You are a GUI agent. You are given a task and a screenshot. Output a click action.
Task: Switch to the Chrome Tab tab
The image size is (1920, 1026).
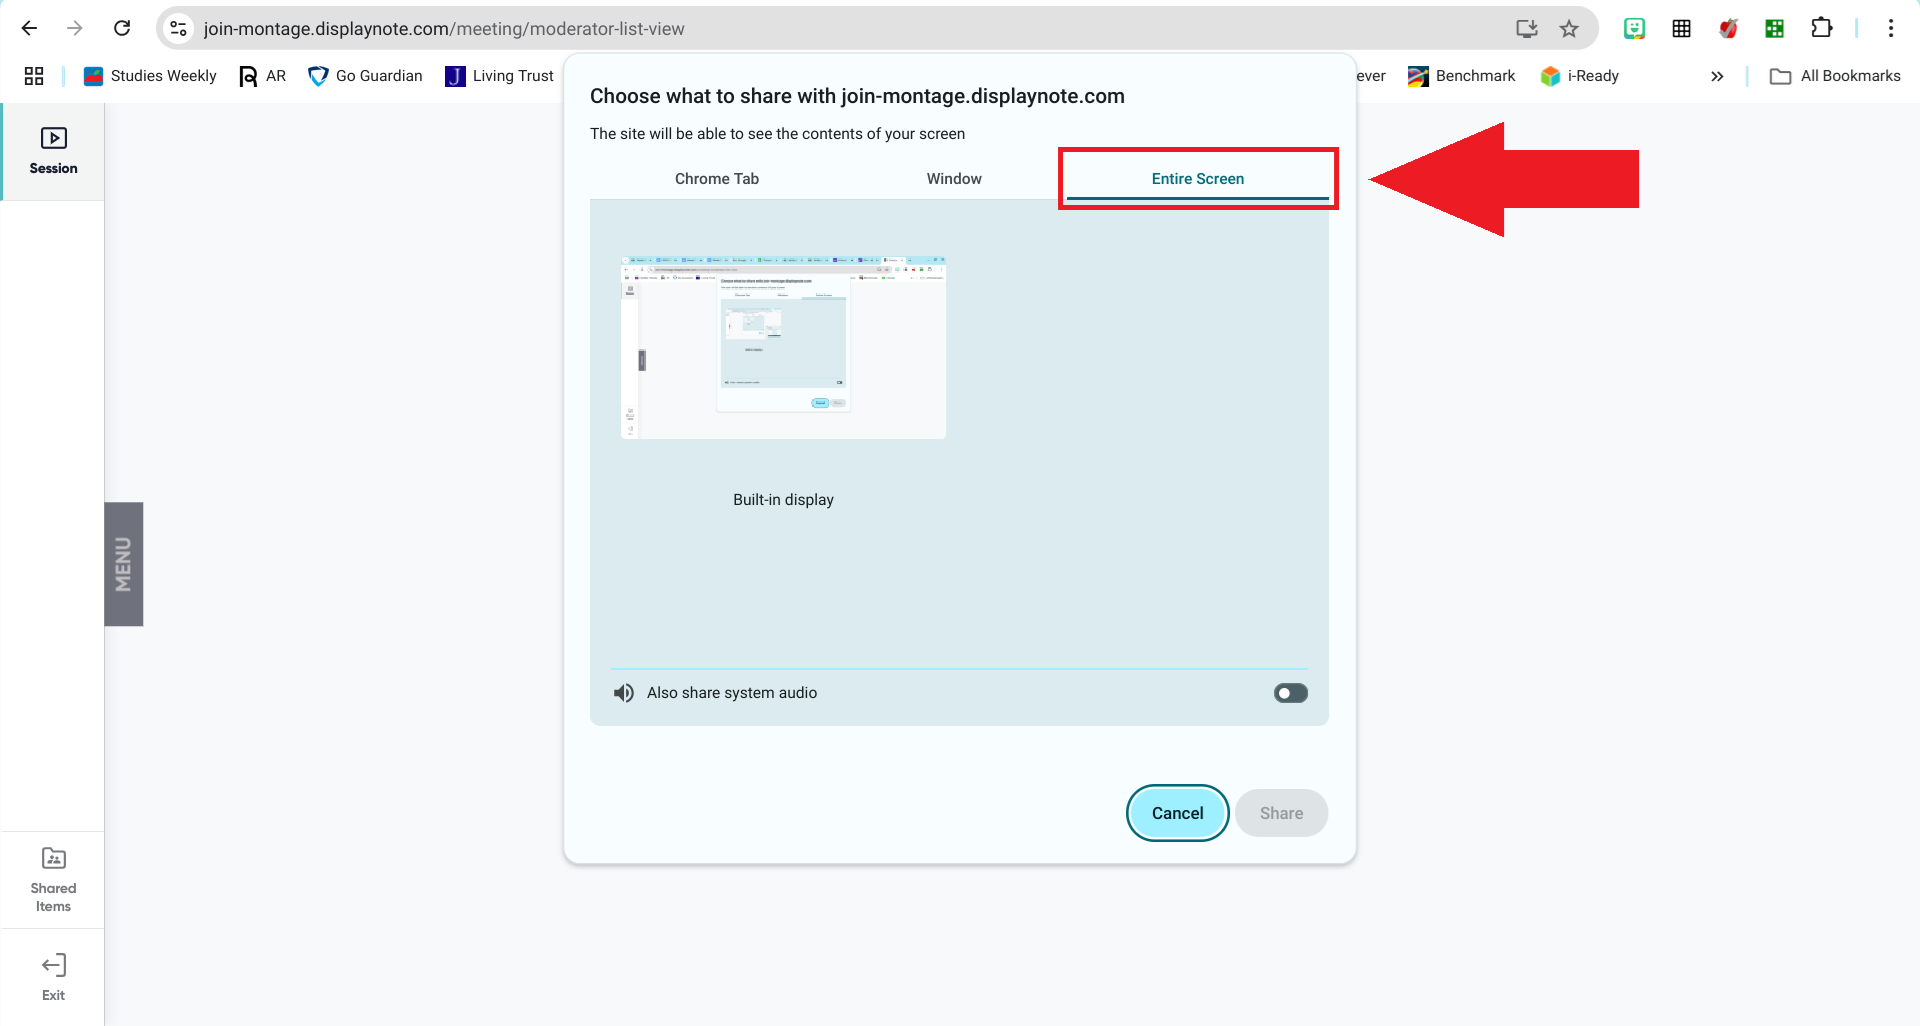[x=716, y=179]
